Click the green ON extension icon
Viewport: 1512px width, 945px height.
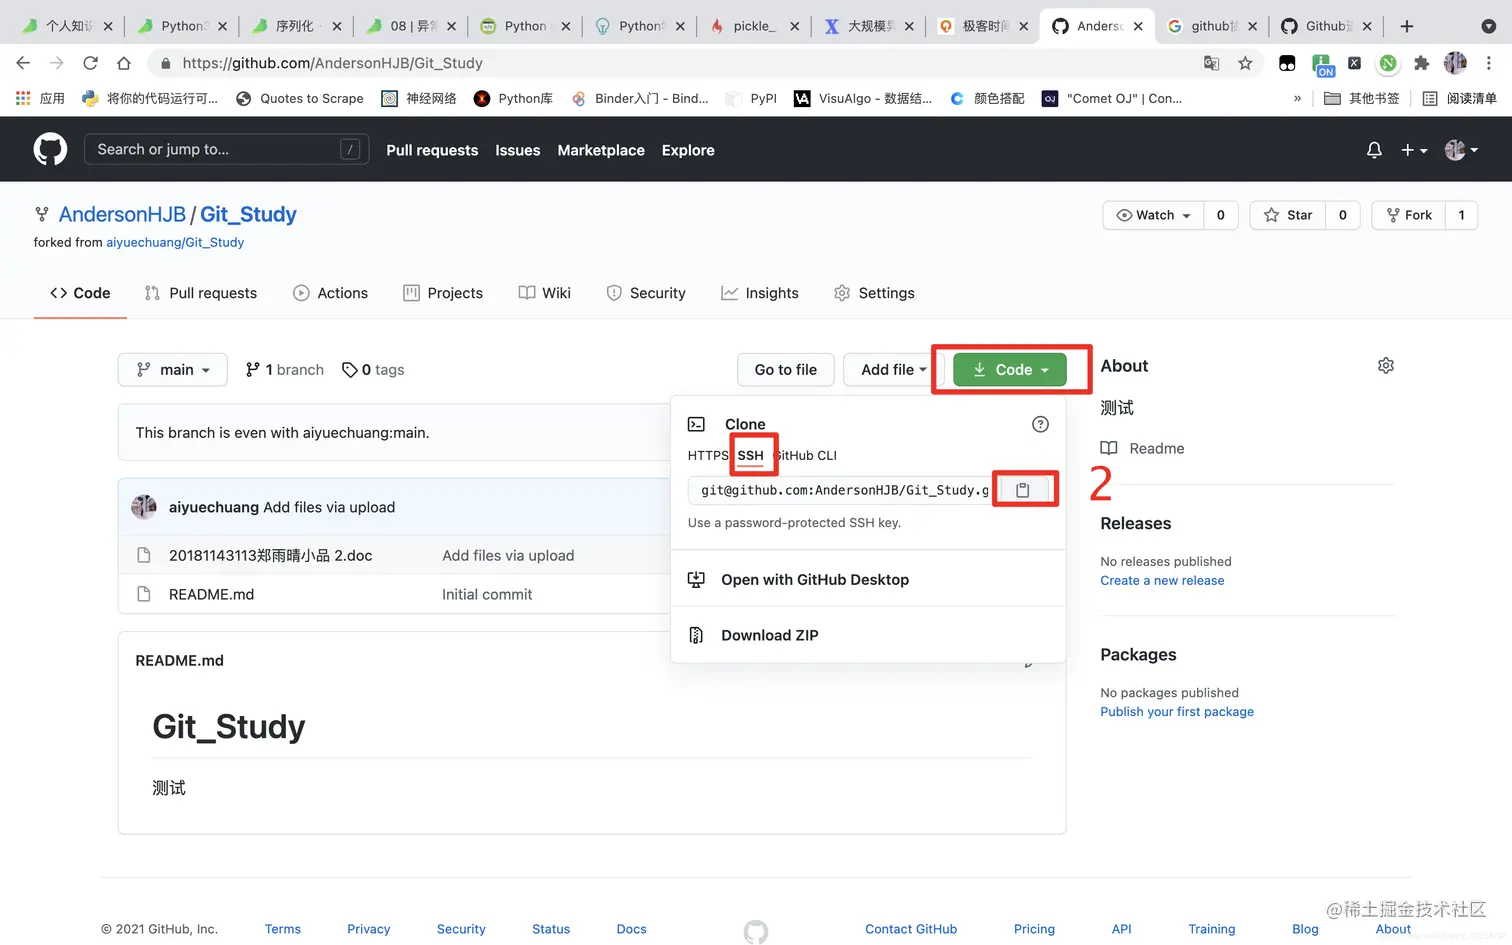point(1324,64)
